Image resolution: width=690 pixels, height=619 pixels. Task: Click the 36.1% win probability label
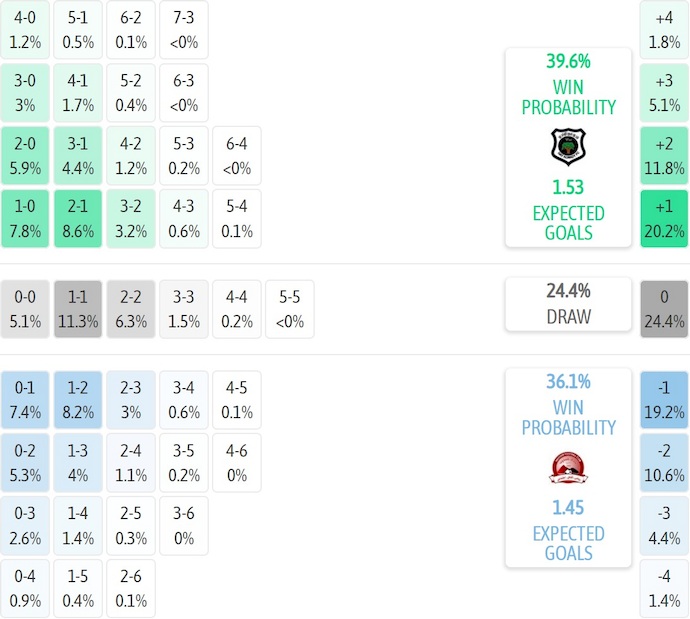(568, 381)
